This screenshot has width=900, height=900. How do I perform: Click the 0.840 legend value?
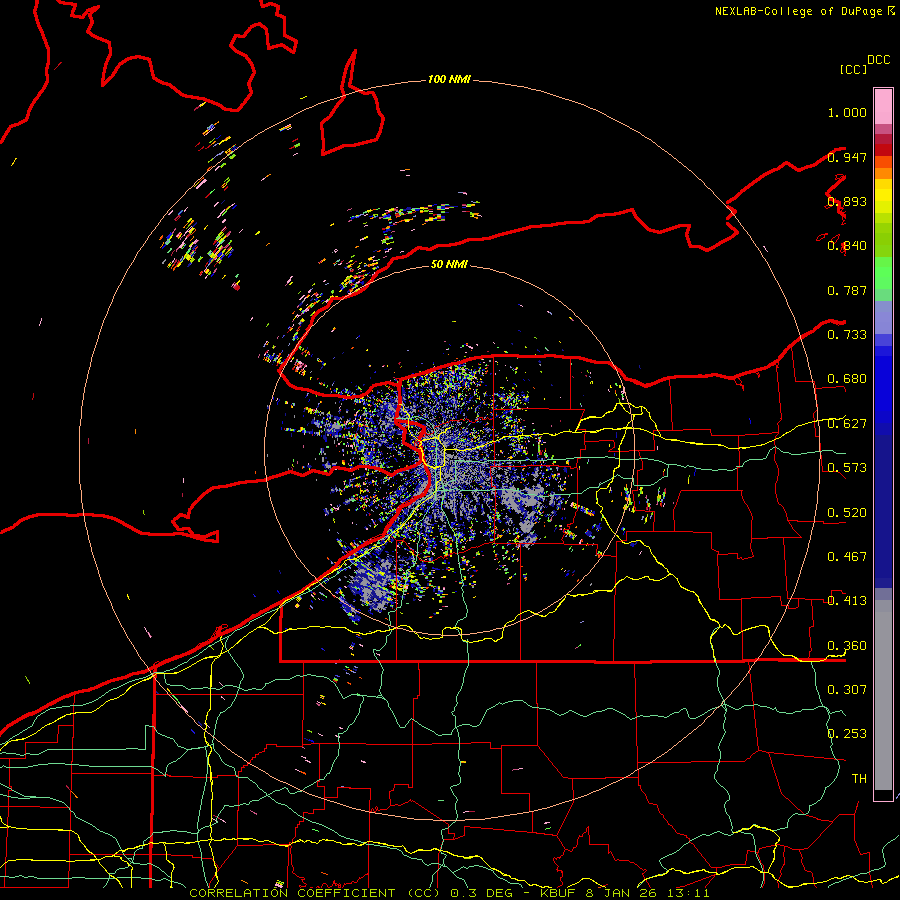pyautogui.click(x=847, y=246)
